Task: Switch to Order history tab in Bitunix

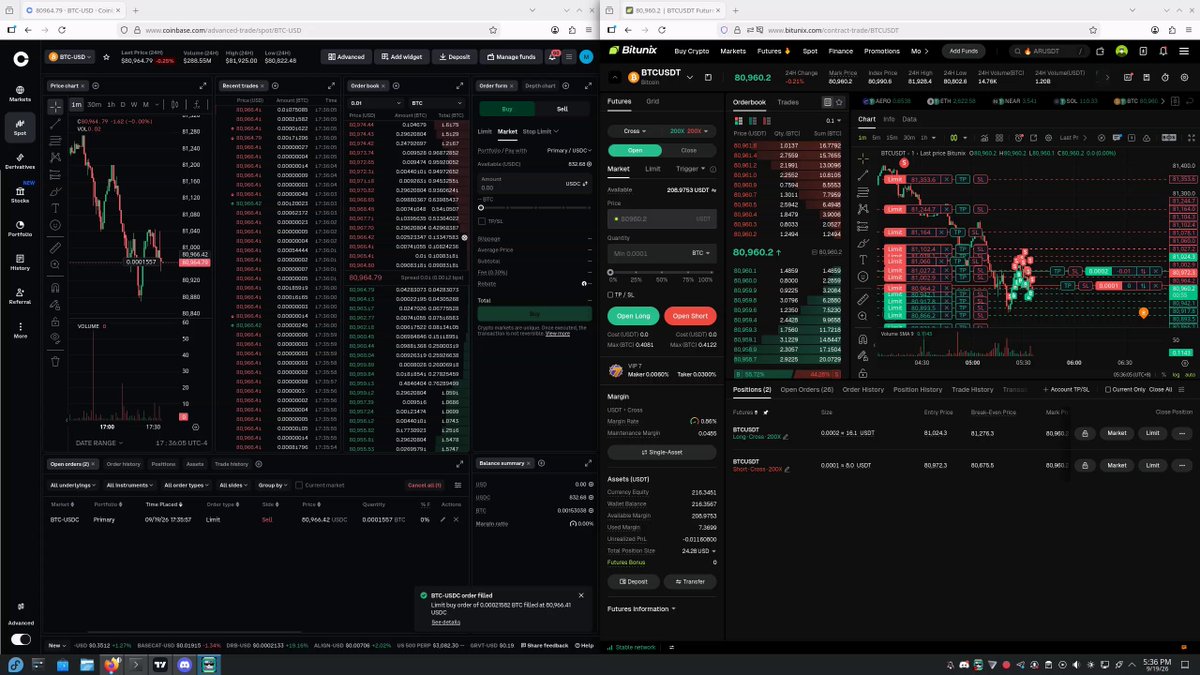Action: (x=863, y=389)
